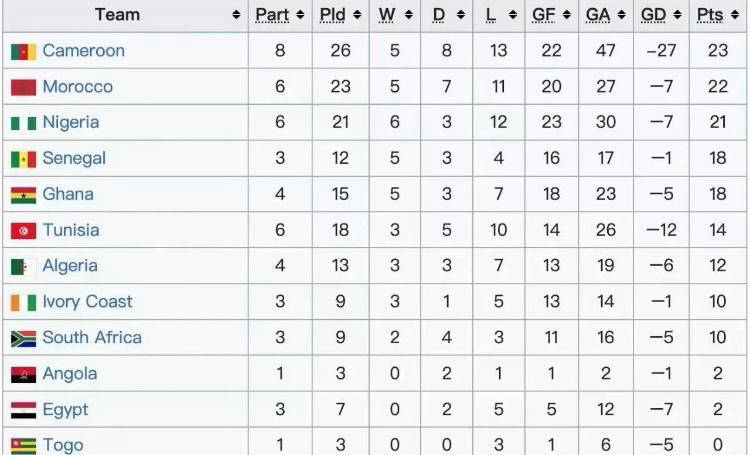Screen dimensions: 750x455
Task: Click the Togo team link
Action: (62, 445)
